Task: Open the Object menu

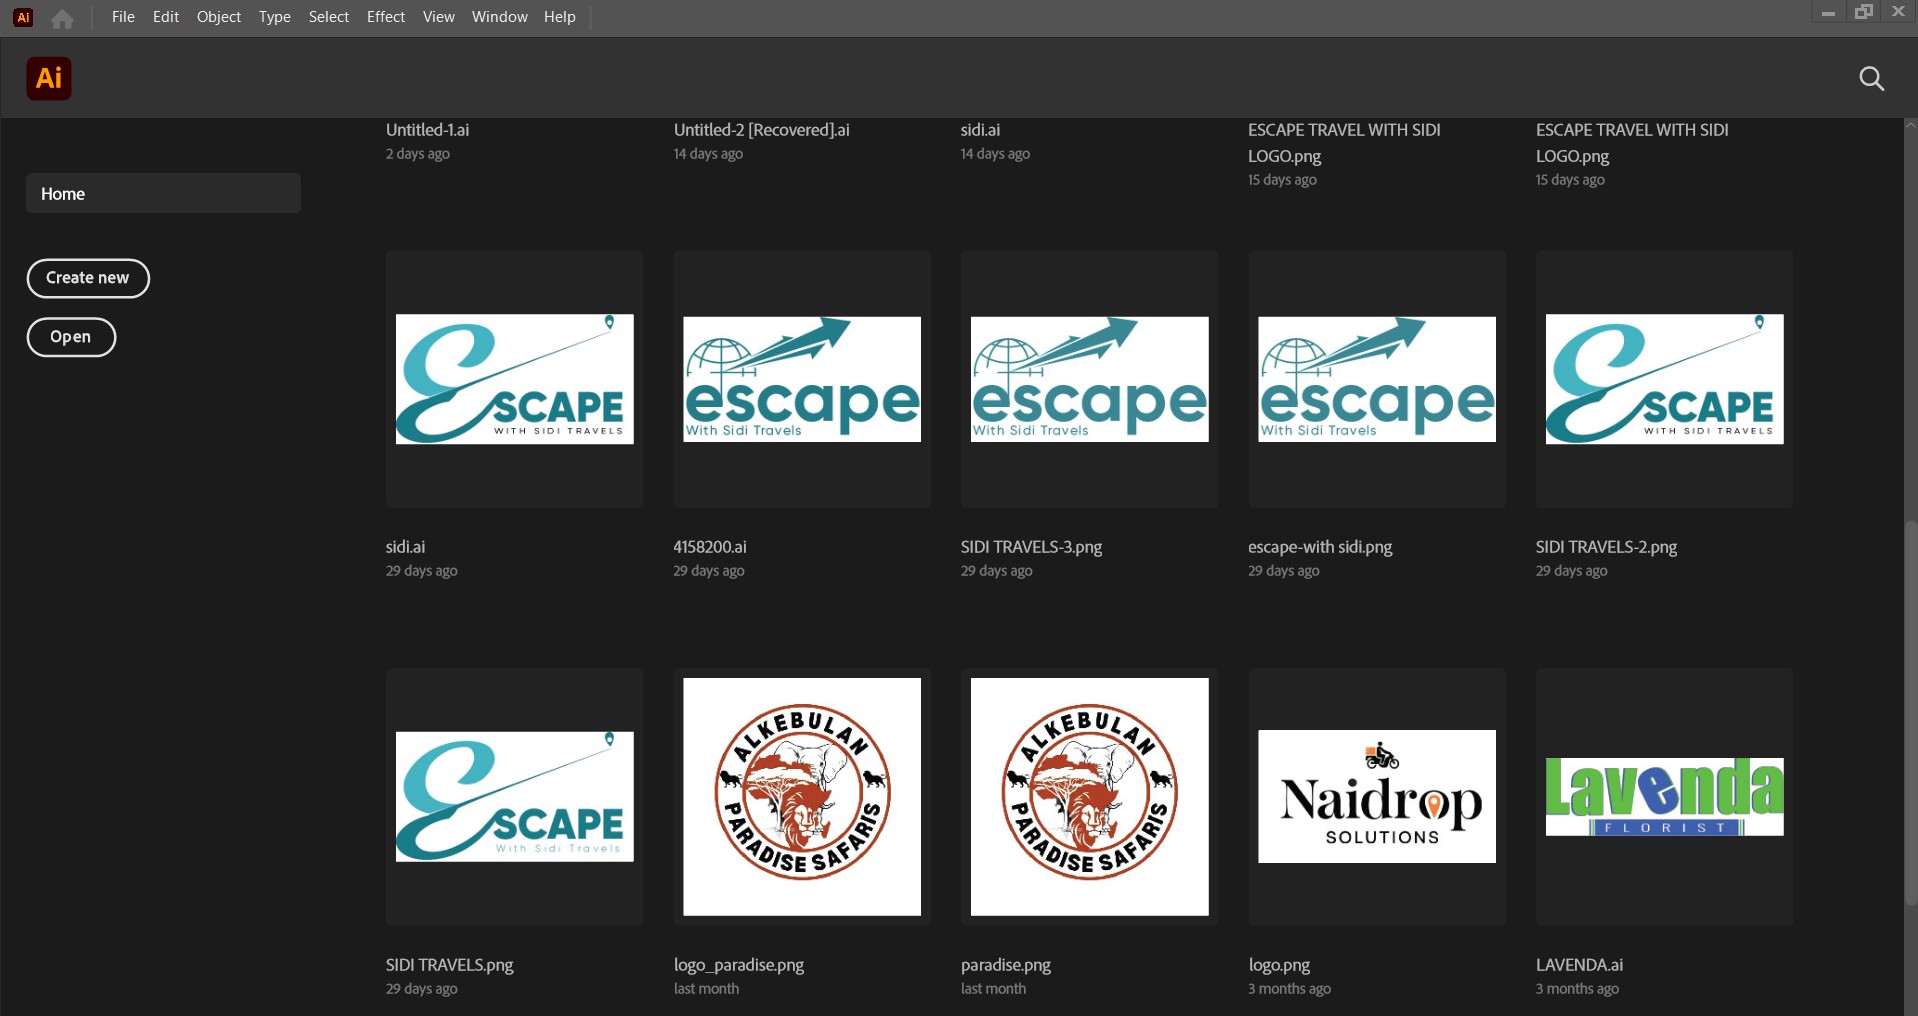Action: [x=218, y=17]
